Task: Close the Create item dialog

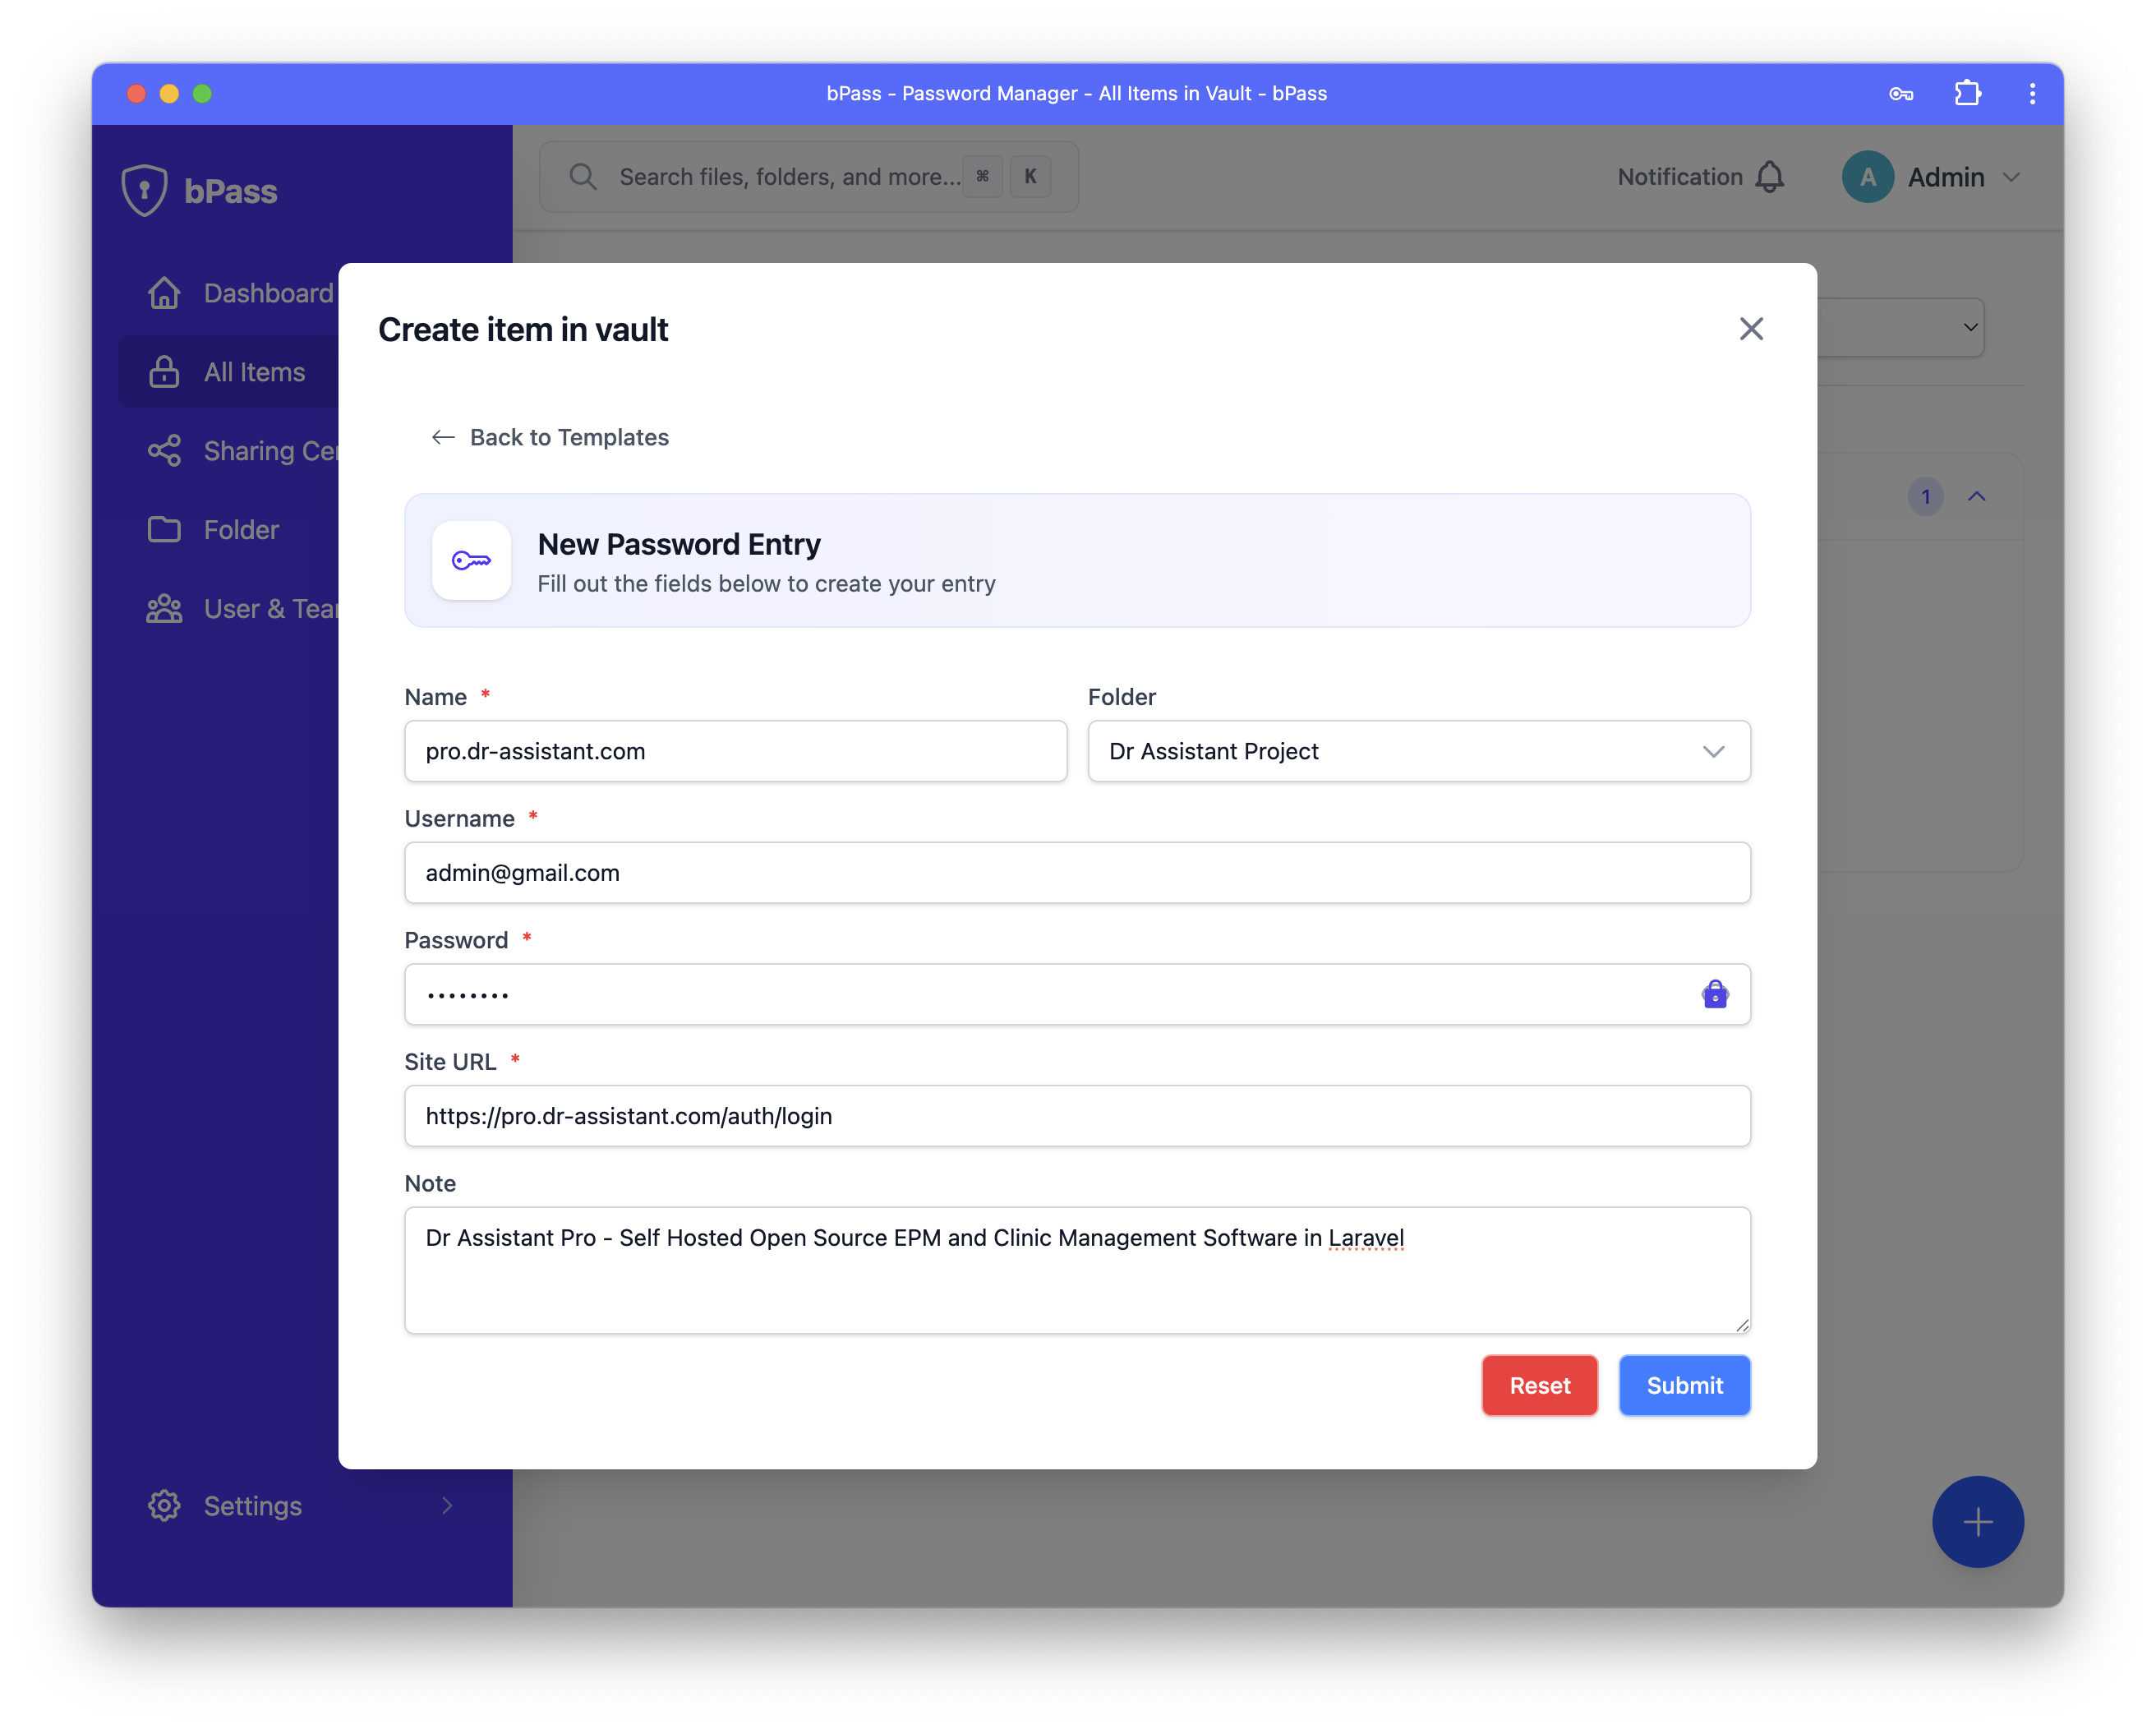Action: [x=1750, y=329]
